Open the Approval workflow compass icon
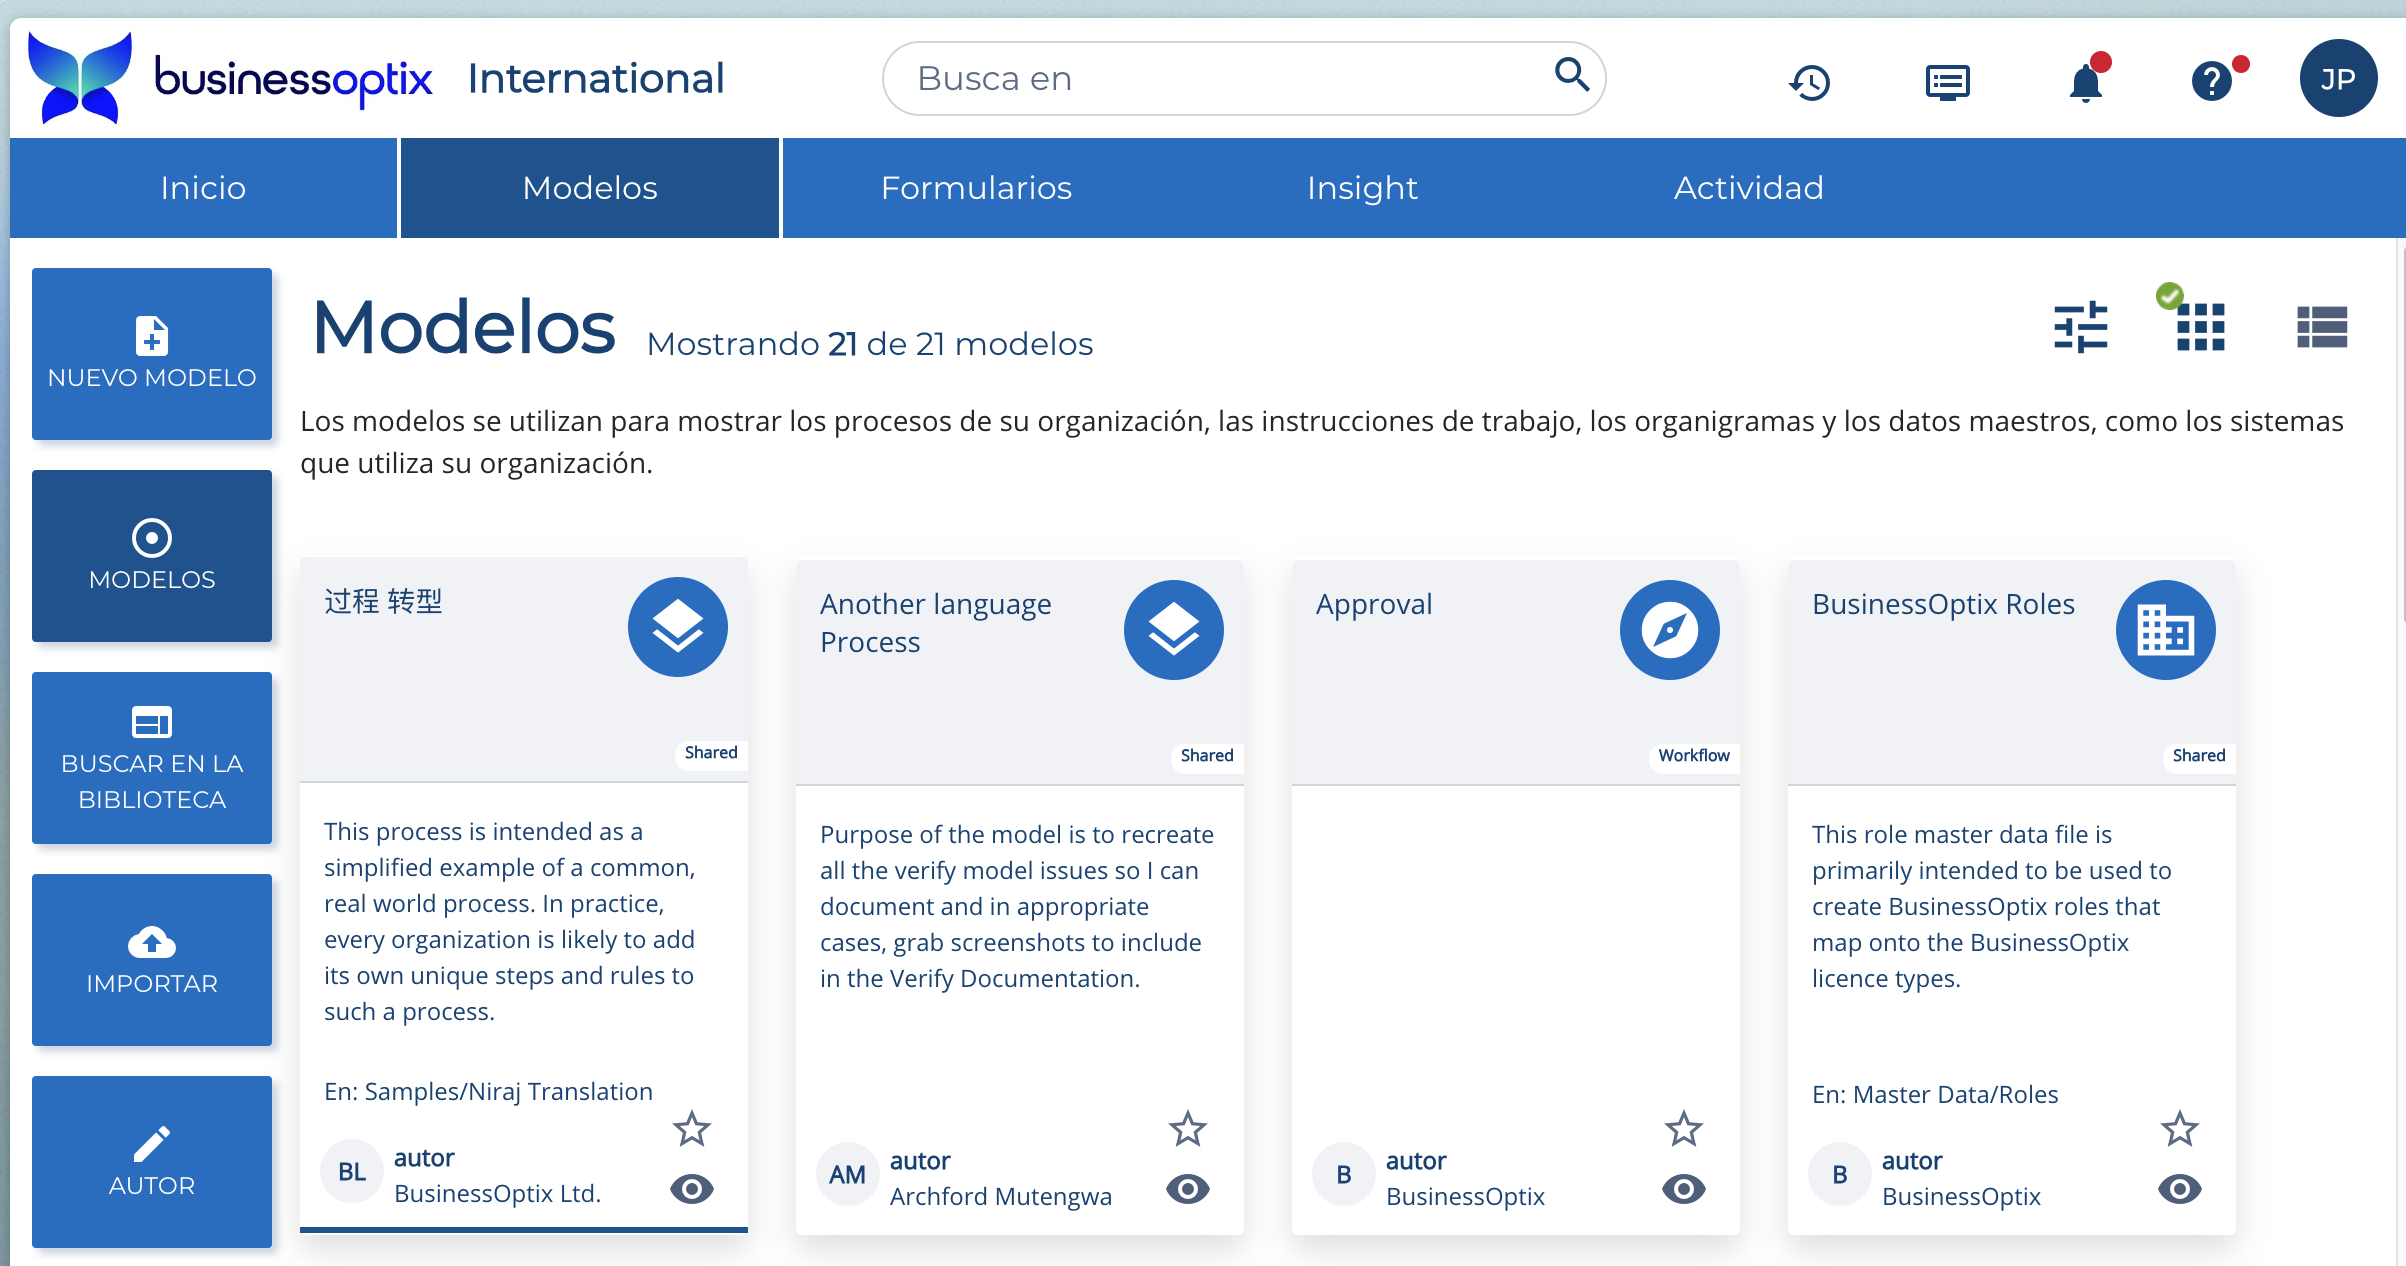 [x=1669, y=630]
